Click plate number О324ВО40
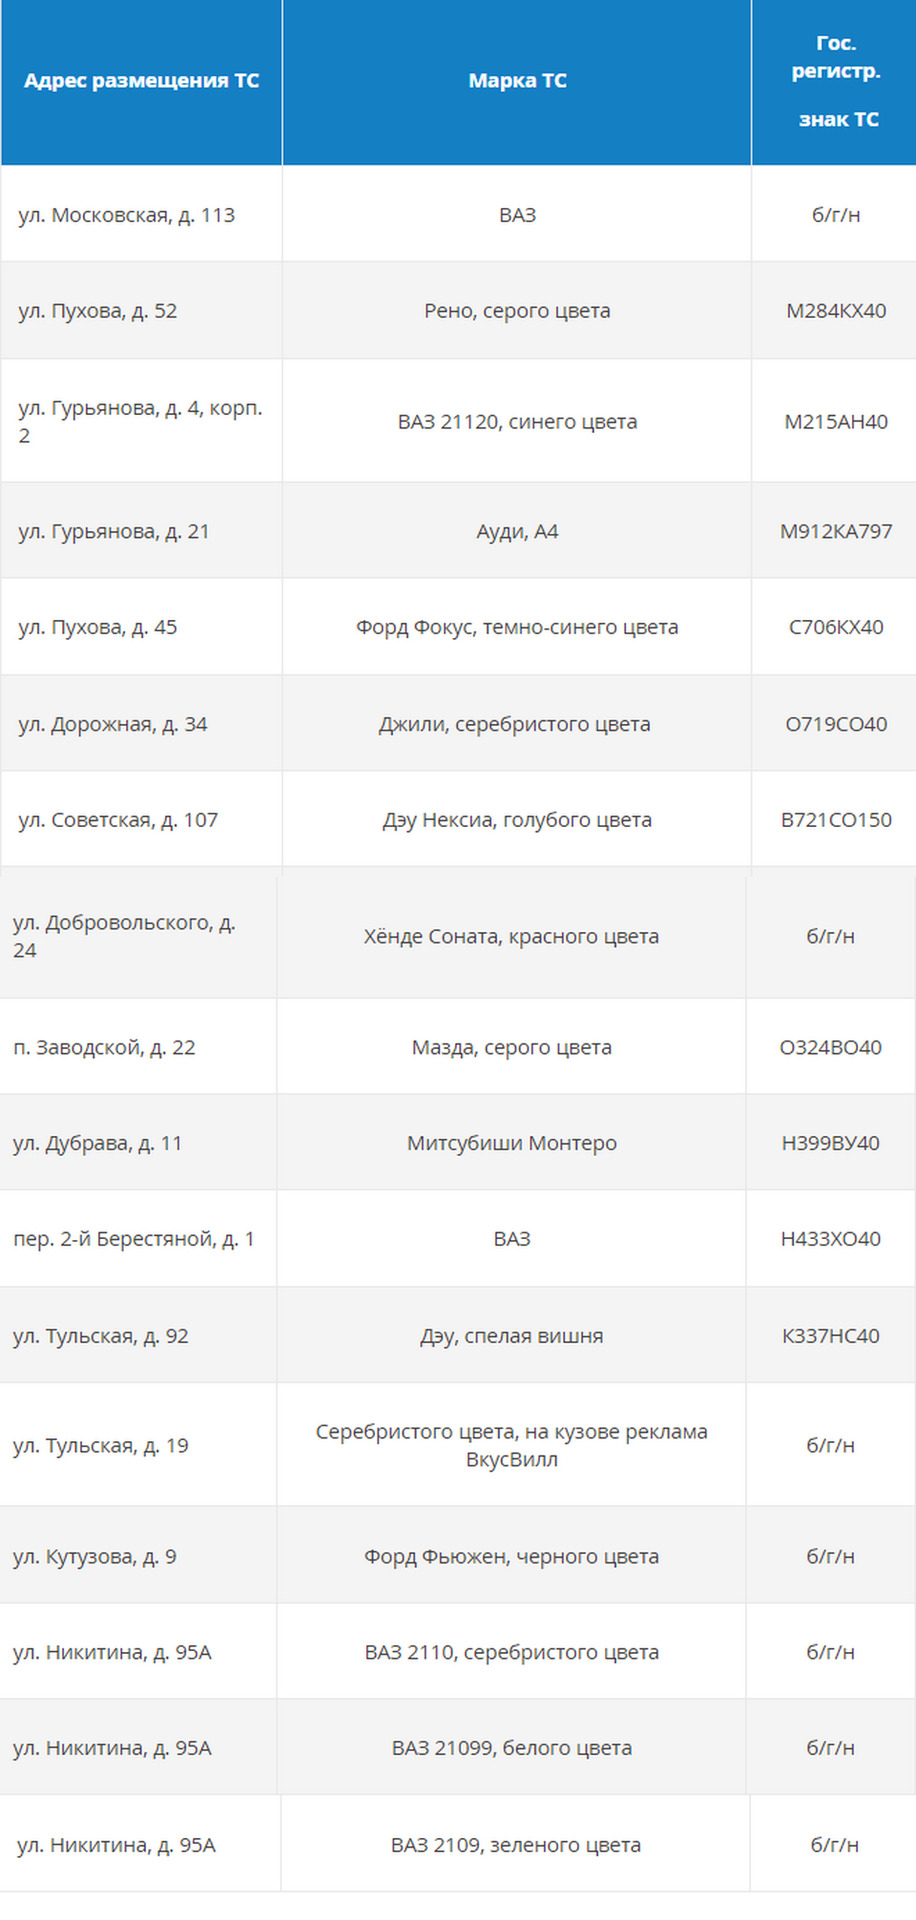Image resolution: width=916 pixels, height=1920 pixels. pos(831,1048)
